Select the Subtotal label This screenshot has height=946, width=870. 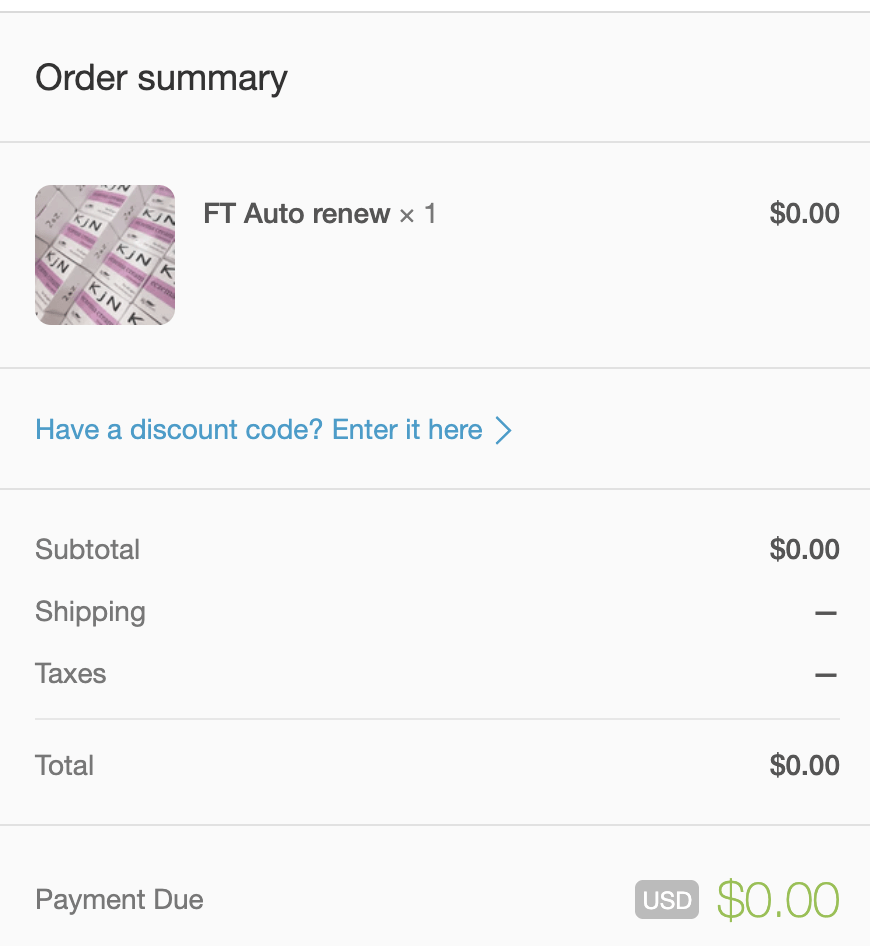(87, 550)
